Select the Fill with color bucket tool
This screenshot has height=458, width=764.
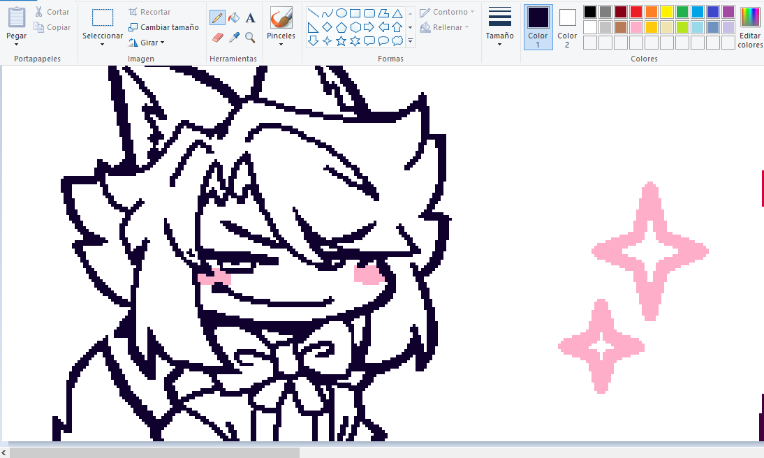234,18
